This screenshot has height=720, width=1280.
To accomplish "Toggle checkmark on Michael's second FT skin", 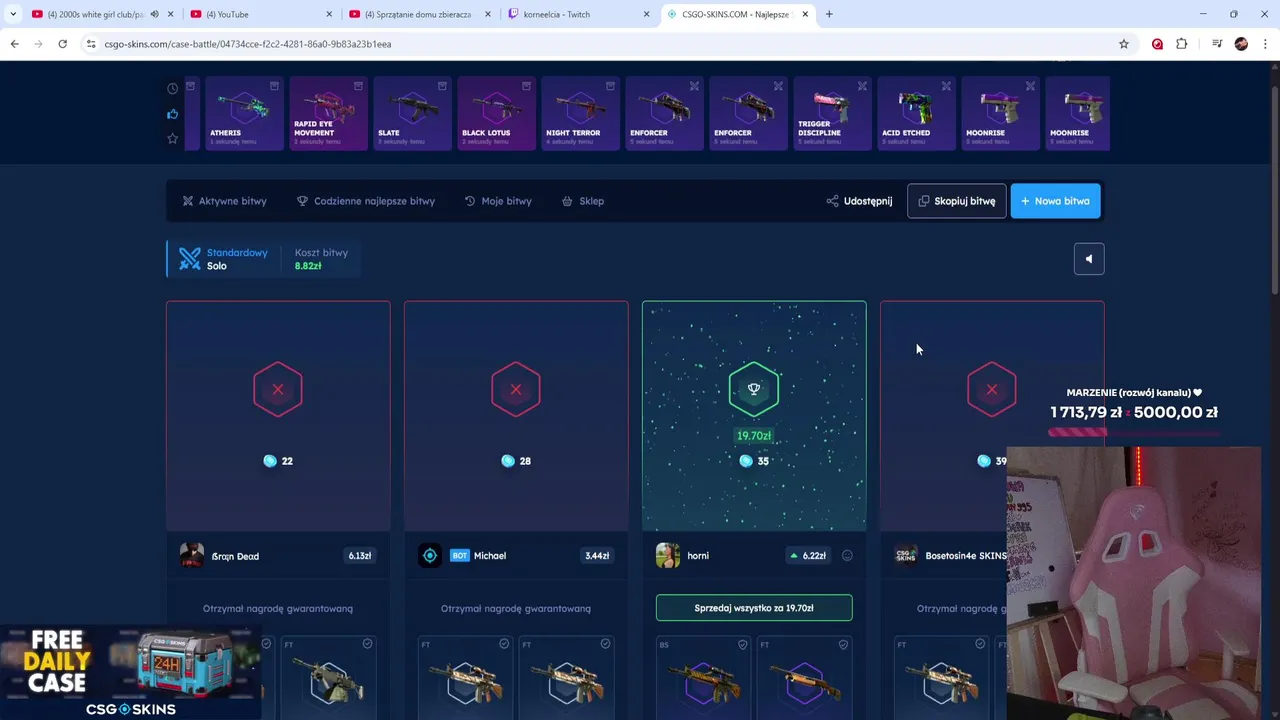I will point(605,644).
